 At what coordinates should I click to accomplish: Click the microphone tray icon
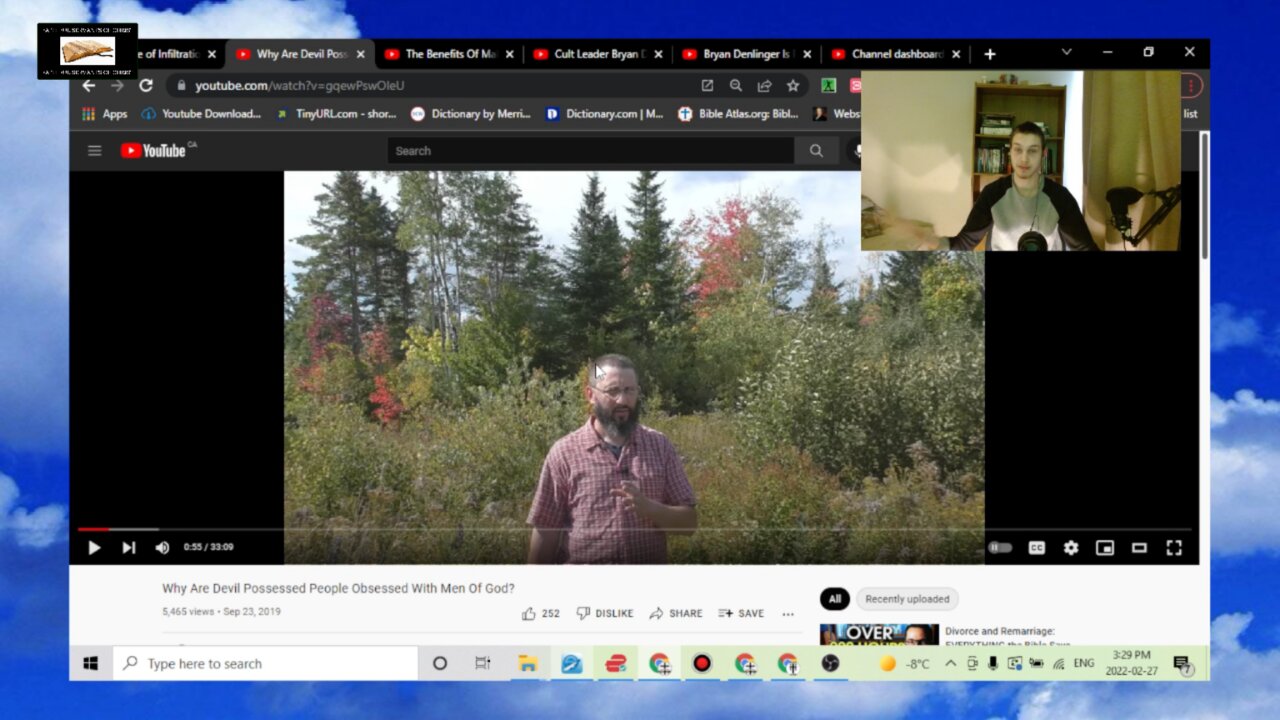(993, 663)
